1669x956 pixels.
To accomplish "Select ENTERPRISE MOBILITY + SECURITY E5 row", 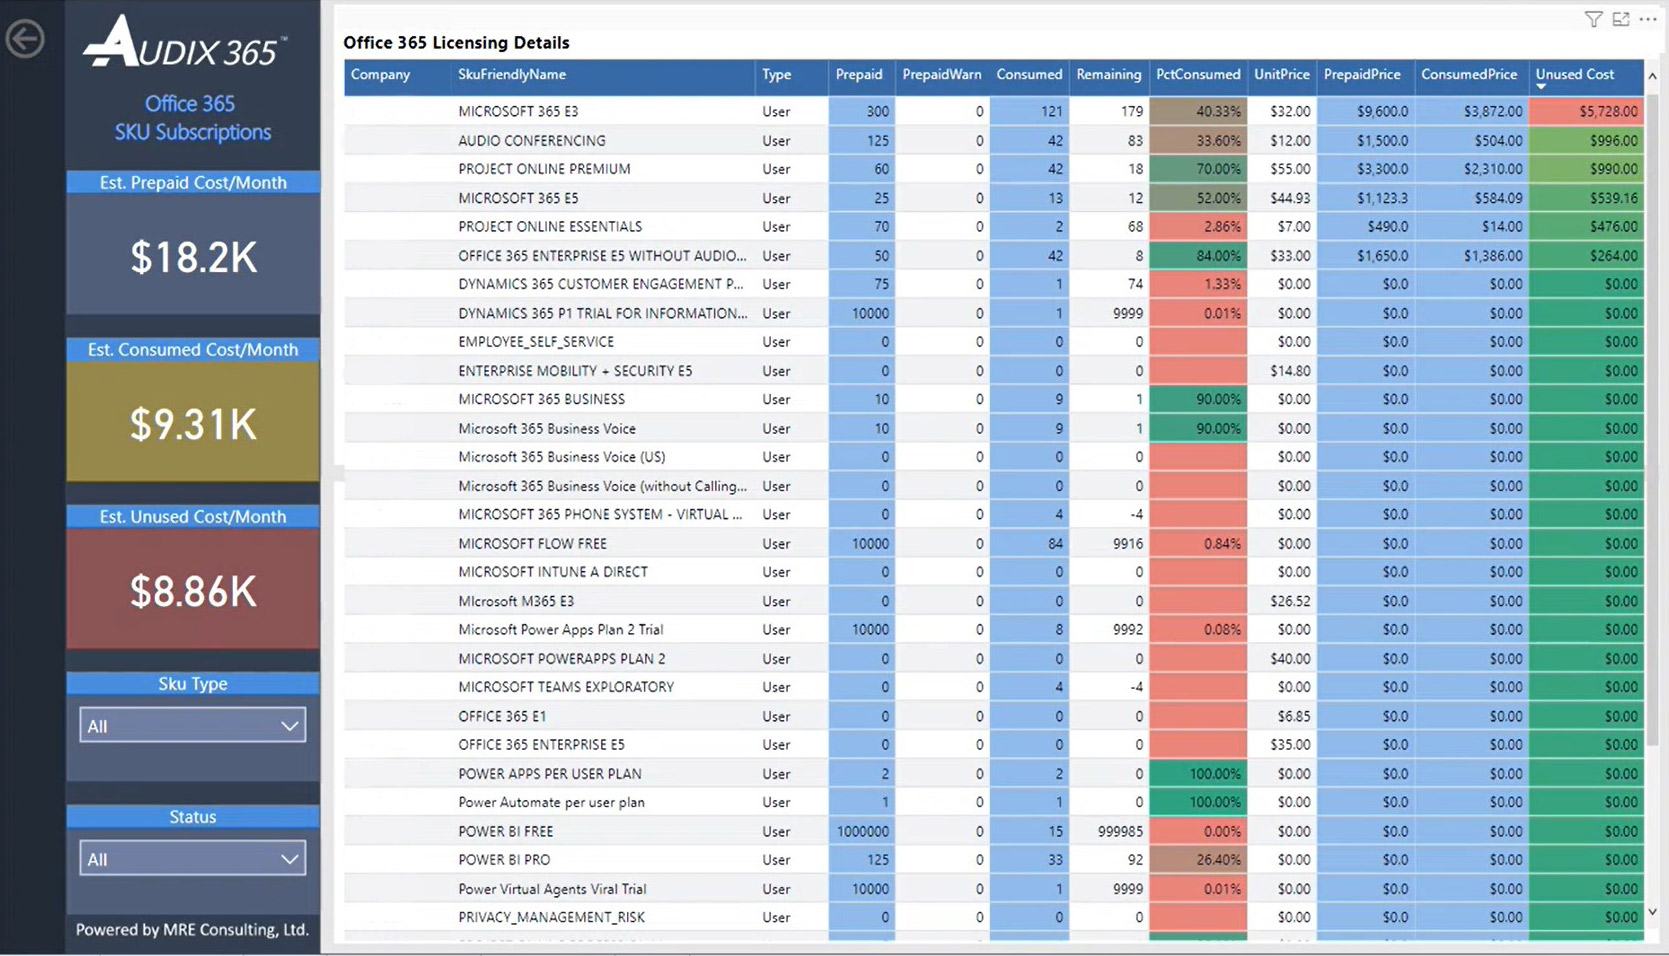I will (x=575, y=371).
